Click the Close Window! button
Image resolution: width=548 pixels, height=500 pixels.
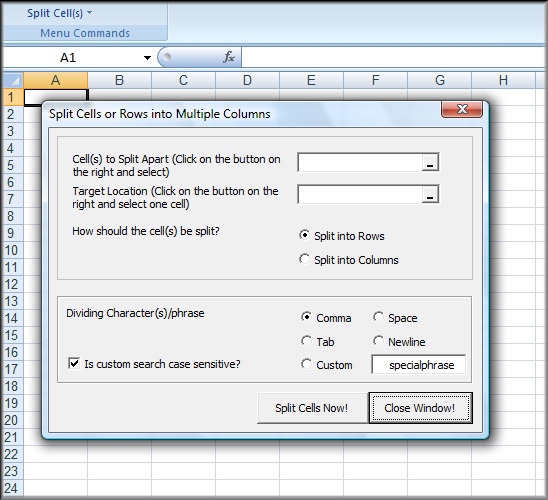click(420, 408)
